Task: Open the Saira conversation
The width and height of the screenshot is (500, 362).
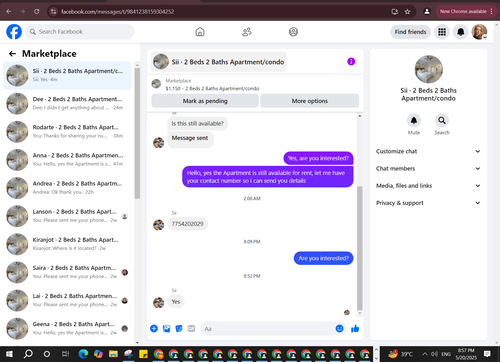Action: (67, 272)
